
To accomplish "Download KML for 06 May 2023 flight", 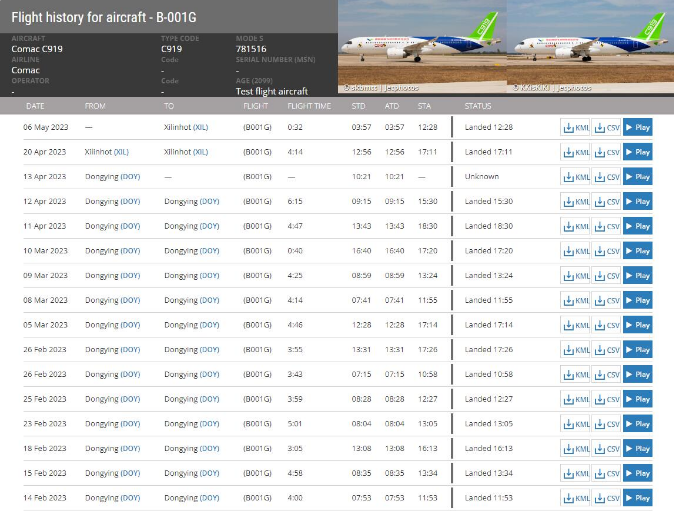I will [575, 128].
